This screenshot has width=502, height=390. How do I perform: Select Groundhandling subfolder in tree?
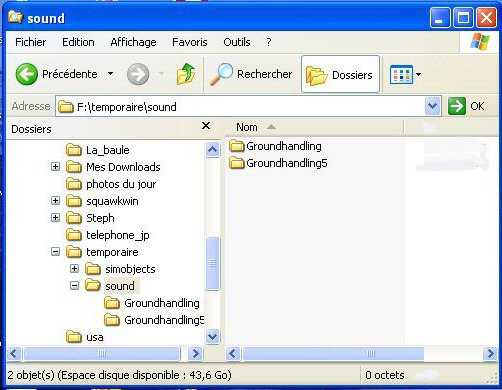coord(152,303)
